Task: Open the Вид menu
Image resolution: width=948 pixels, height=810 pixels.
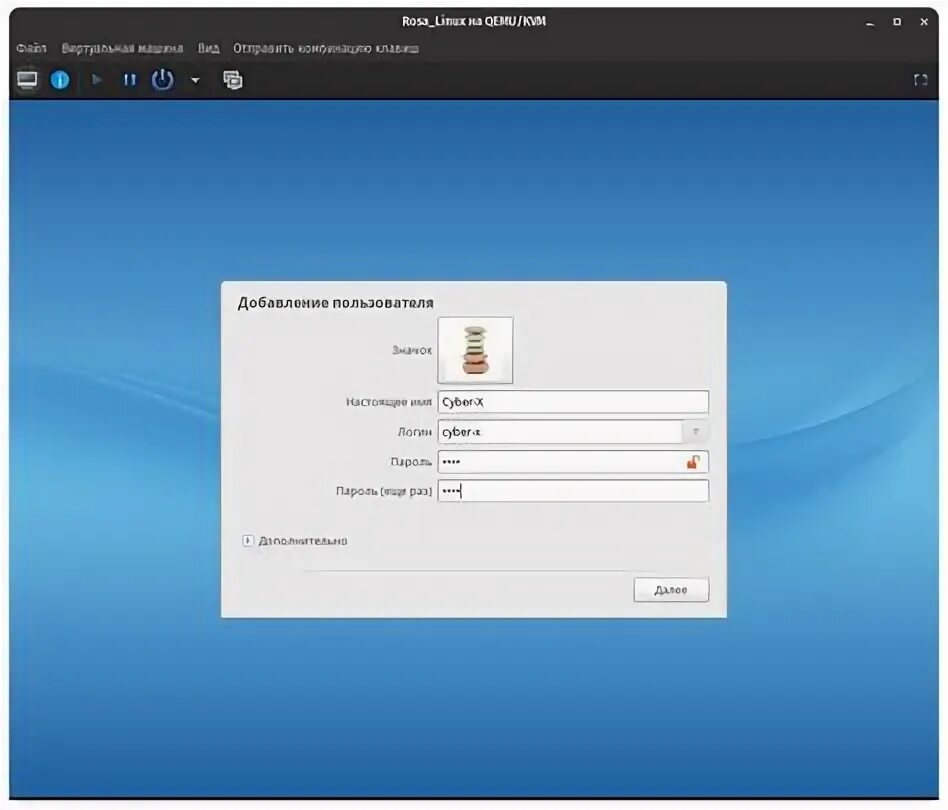Action: click(209, 48)
